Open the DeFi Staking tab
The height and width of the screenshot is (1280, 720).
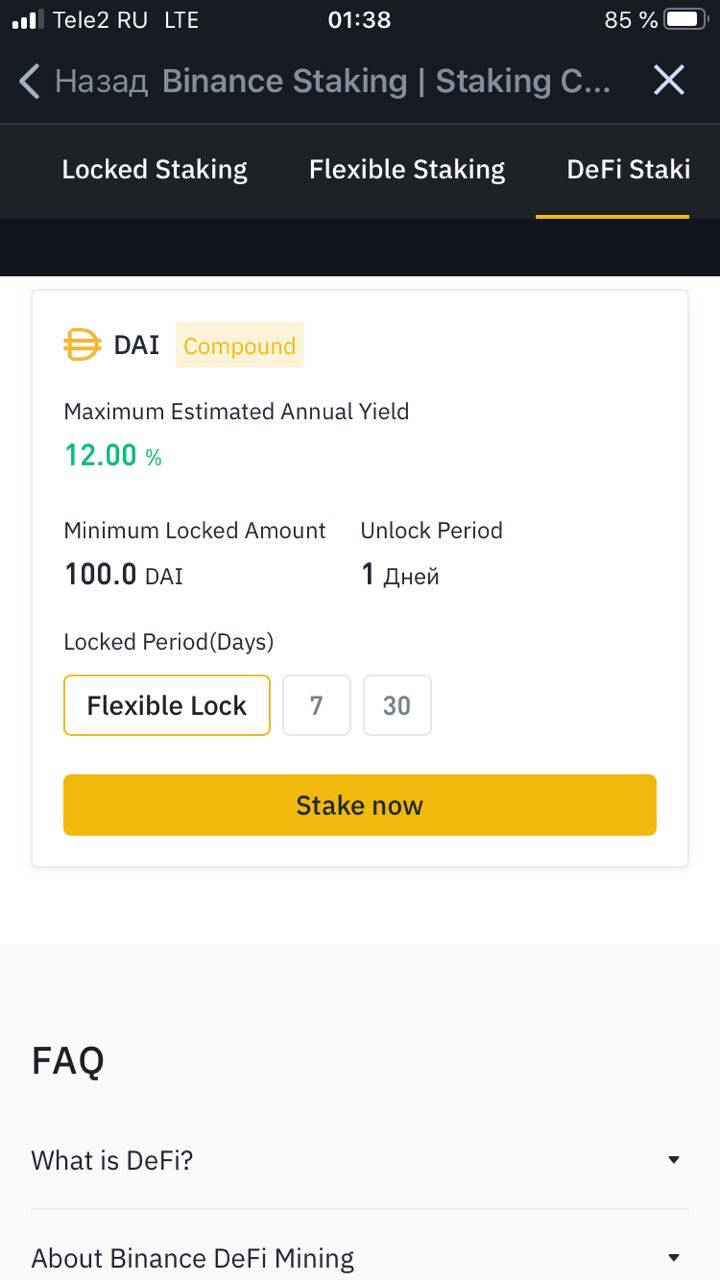pyautogui.click(x=628, y=170)
